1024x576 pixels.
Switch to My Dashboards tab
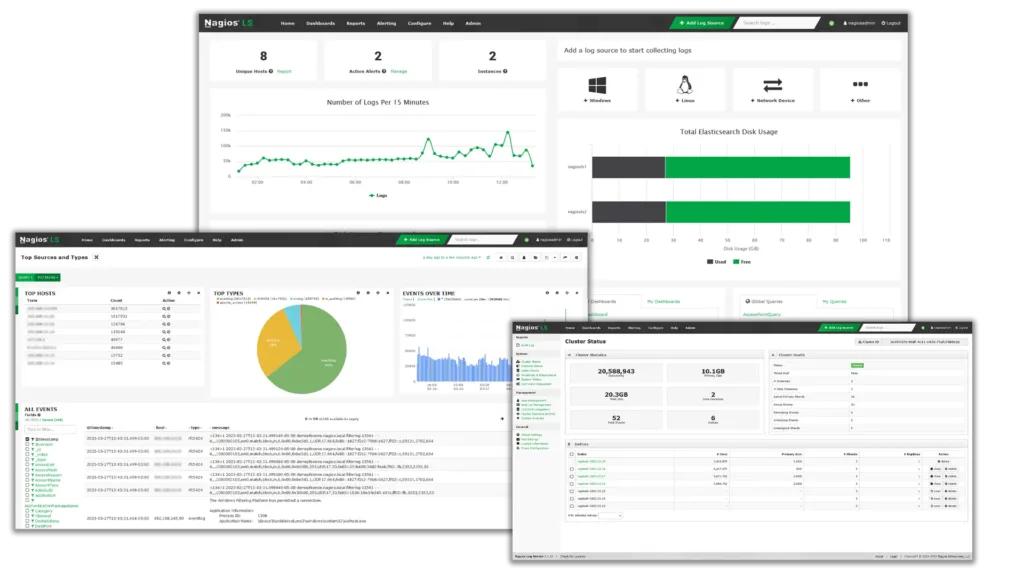(663, 302)
